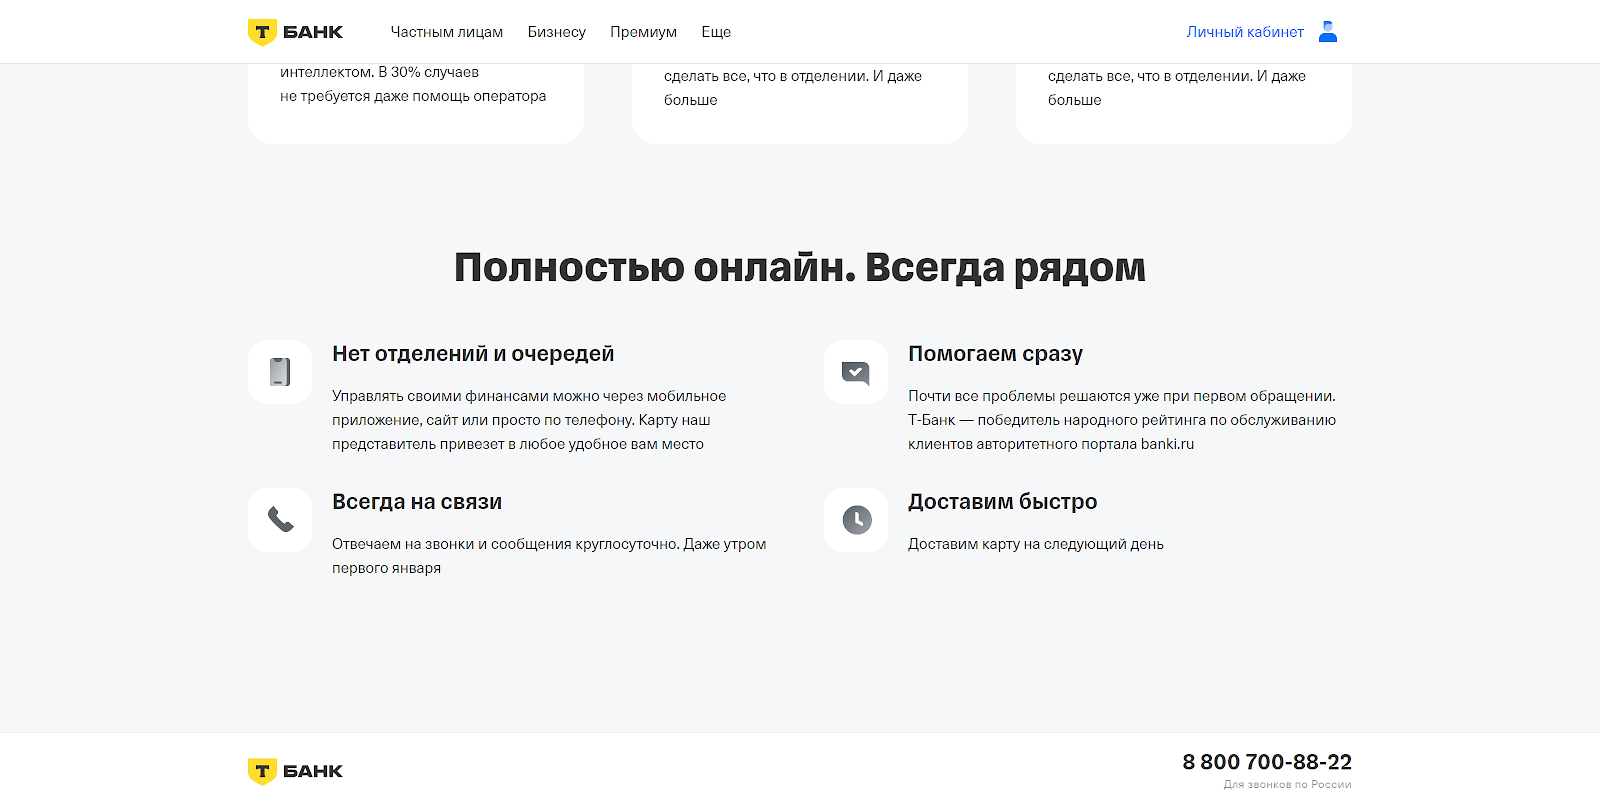Open 'Личный кабинет' login link

click(1244, 32)
